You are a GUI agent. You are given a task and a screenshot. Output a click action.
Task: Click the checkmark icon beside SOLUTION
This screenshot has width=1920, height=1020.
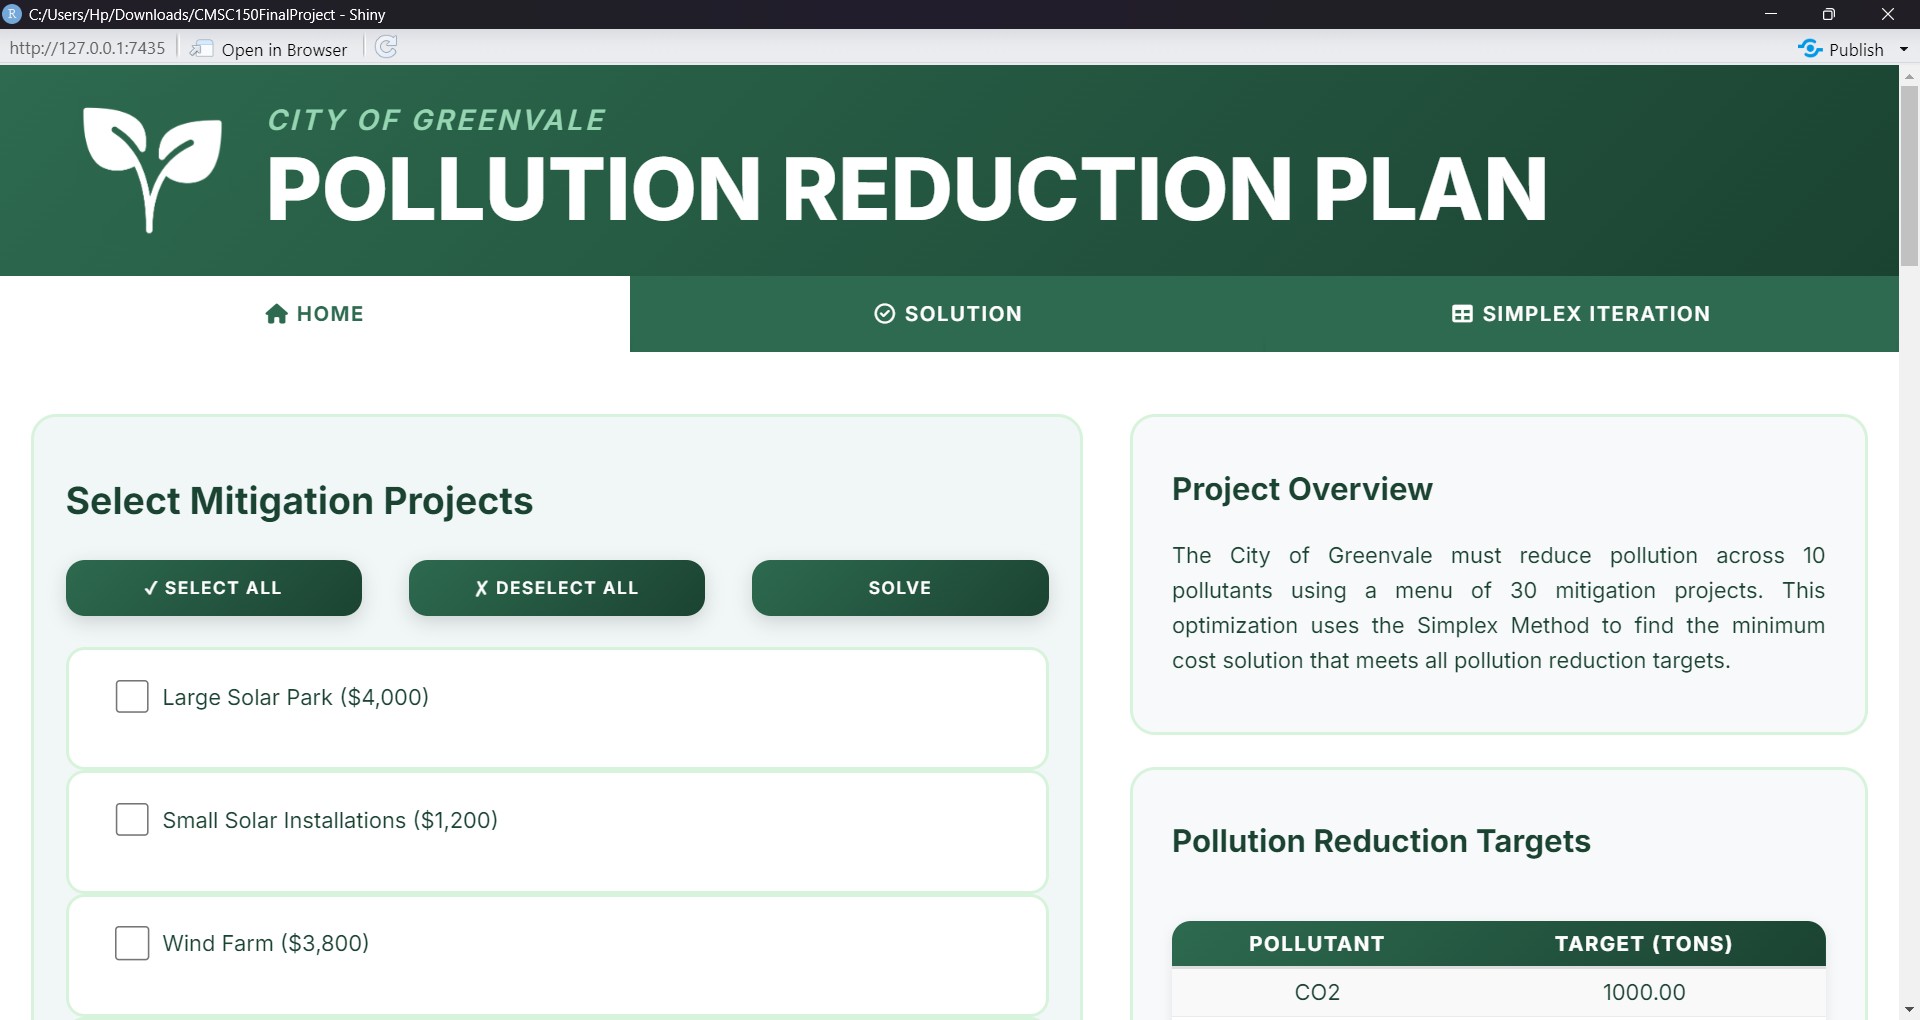pyautogui.click(x=884, y=313)
